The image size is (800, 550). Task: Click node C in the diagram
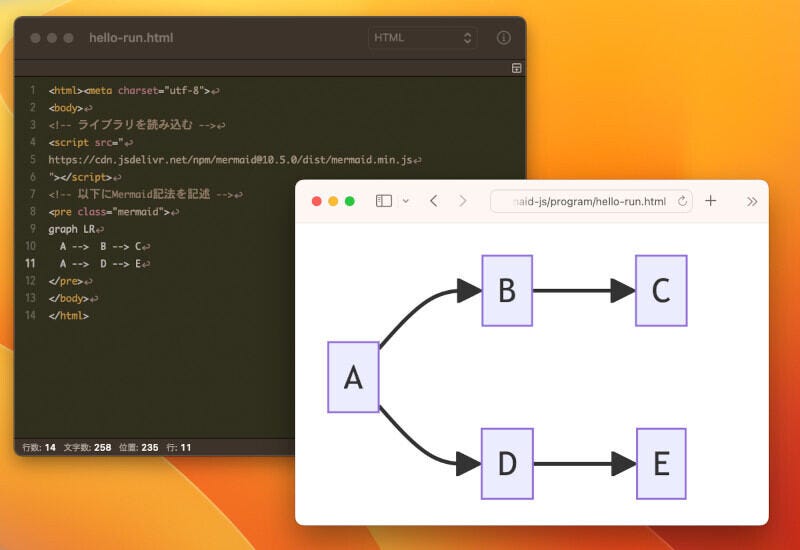(x=661, y=291)
